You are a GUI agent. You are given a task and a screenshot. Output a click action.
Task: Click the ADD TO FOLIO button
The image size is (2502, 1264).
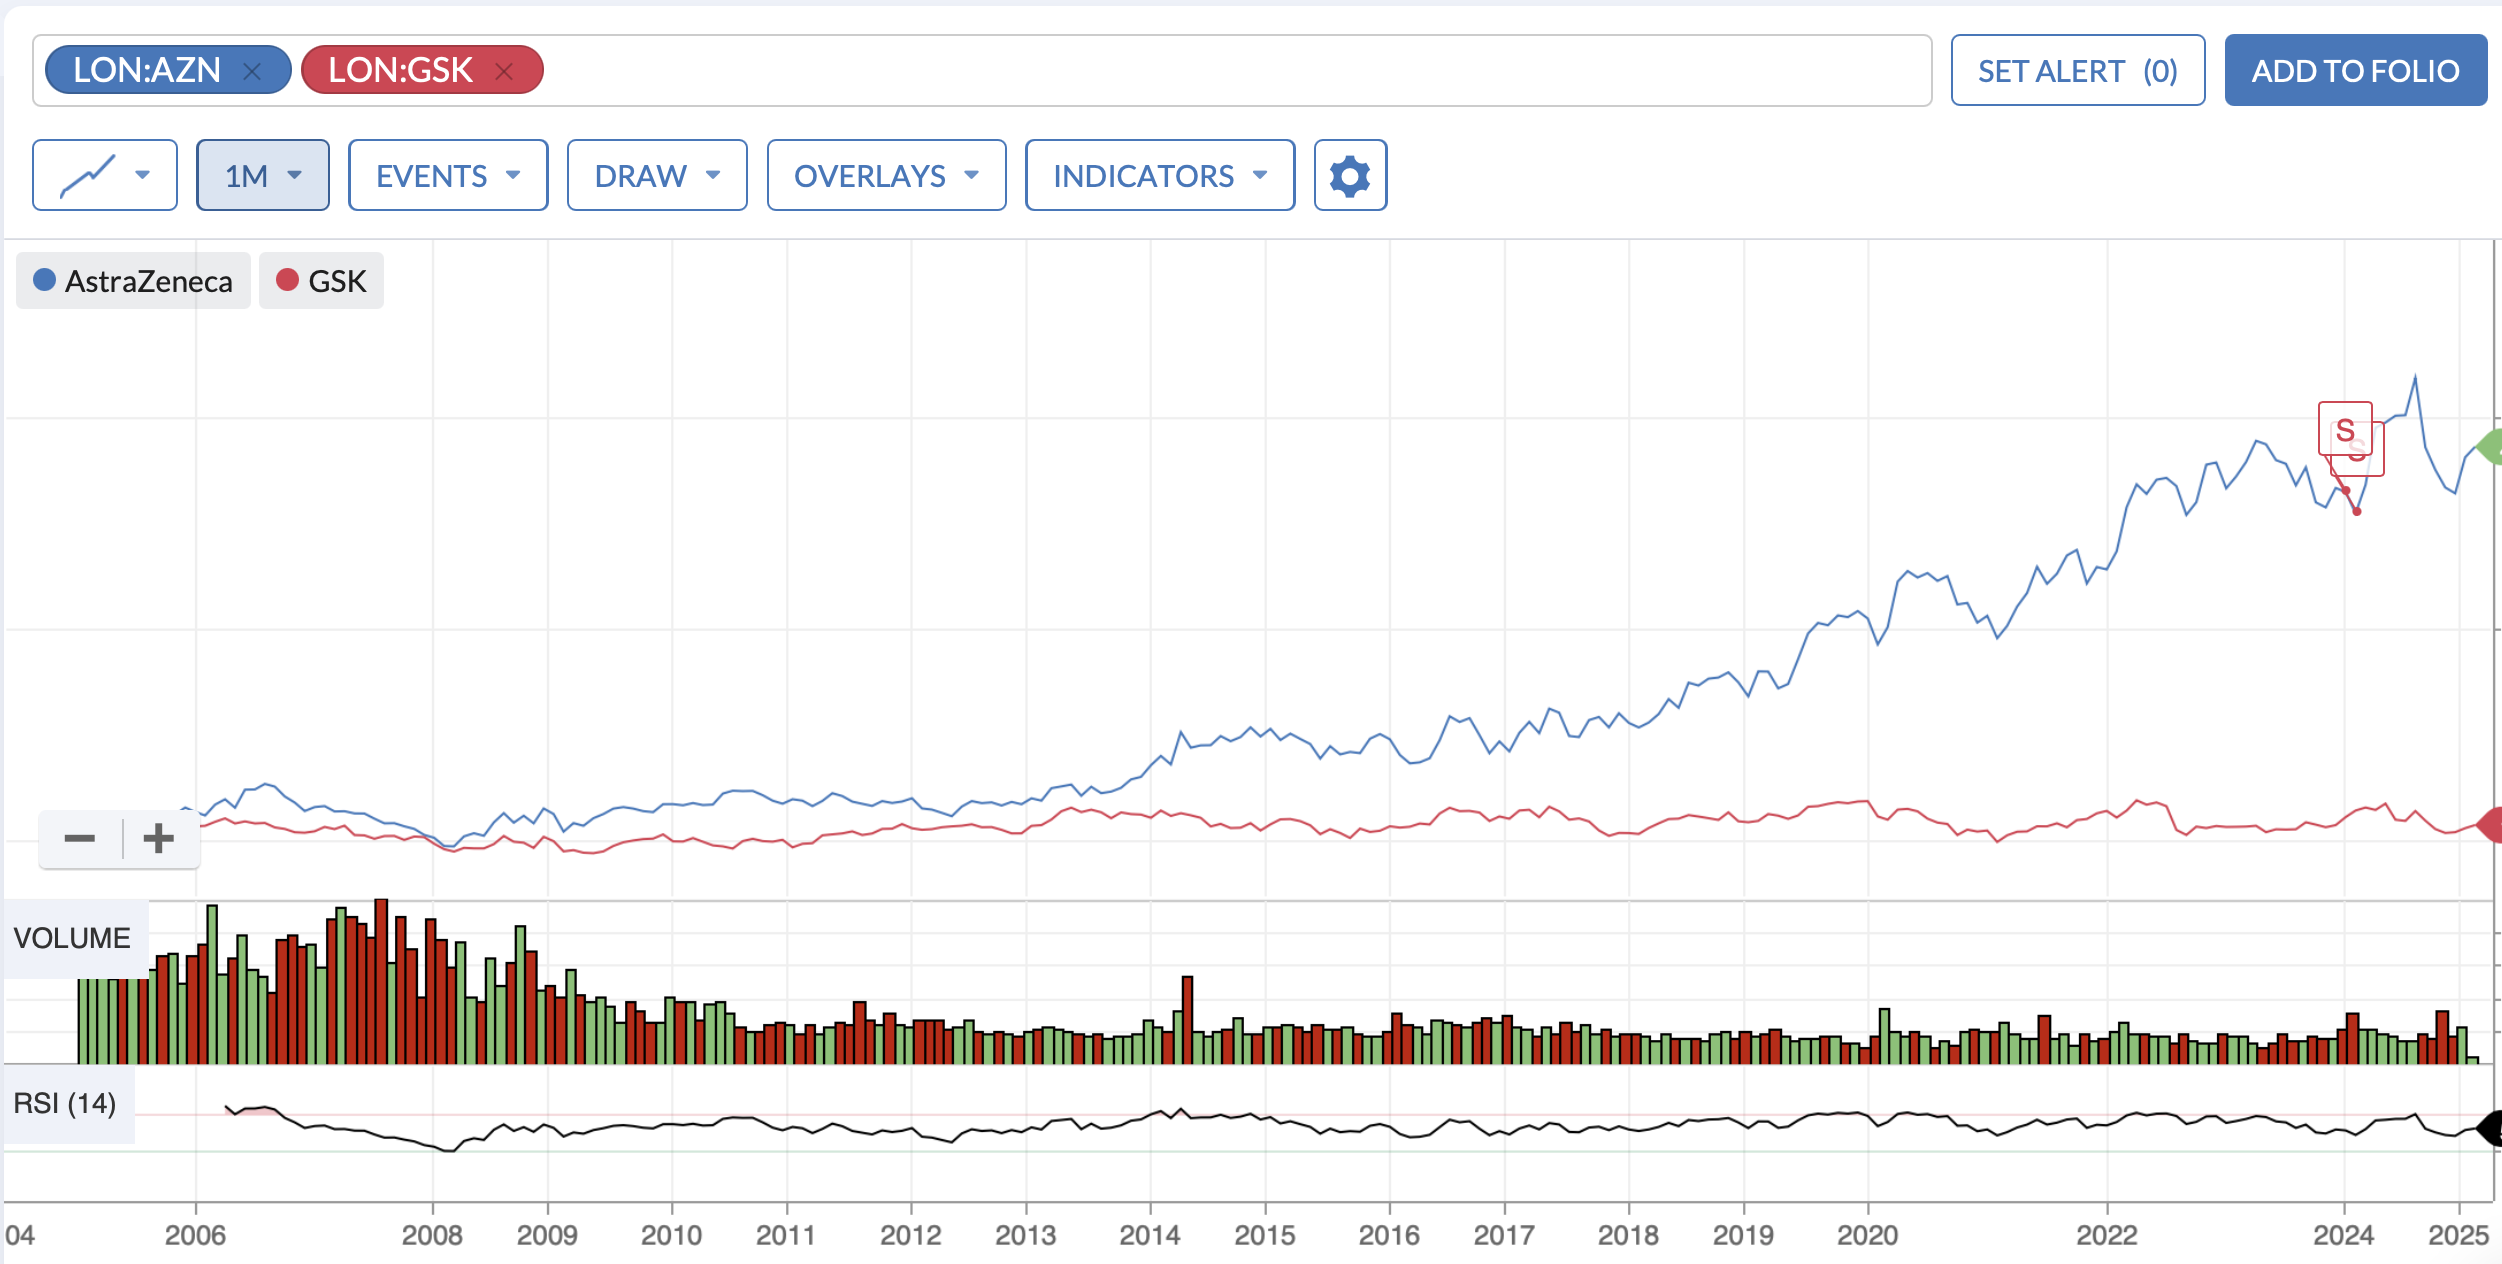(2356, 71)
